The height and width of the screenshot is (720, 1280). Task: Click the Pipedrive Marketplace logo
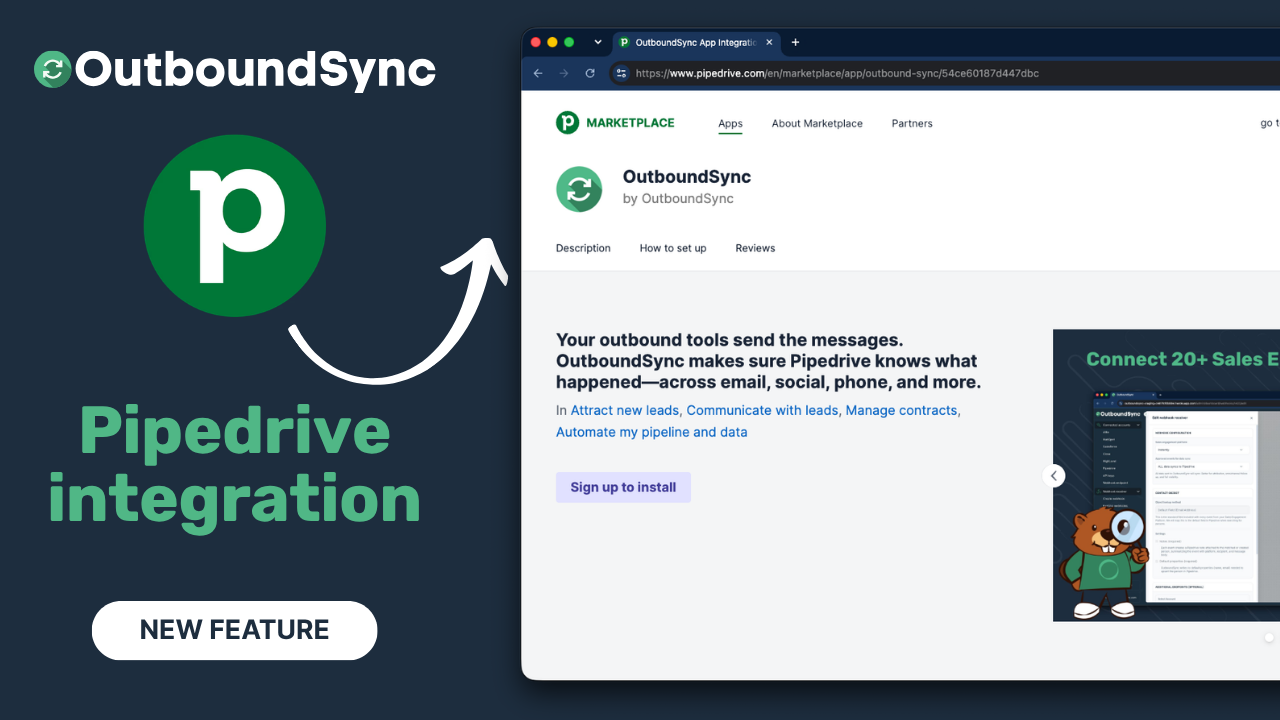[x=615, y=123]
